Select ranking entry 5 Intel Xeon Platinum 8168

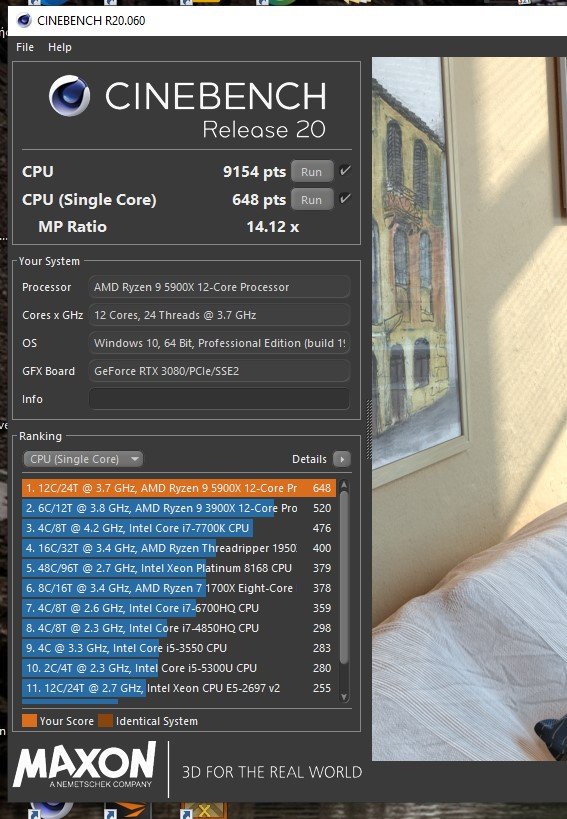(179, 568)
